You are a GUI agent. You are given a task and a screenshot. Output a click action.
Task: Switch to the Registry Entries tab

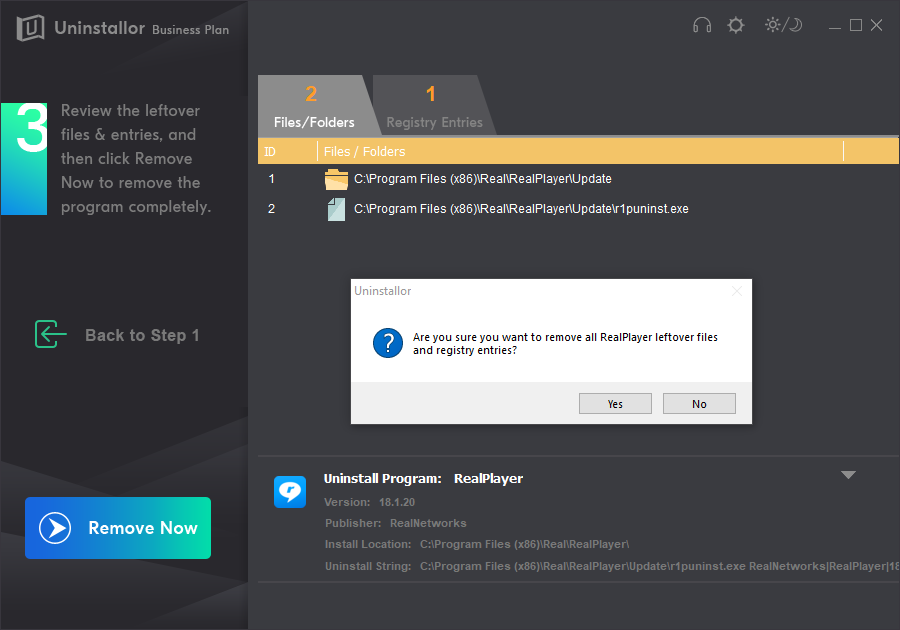(x=434, y=106)
